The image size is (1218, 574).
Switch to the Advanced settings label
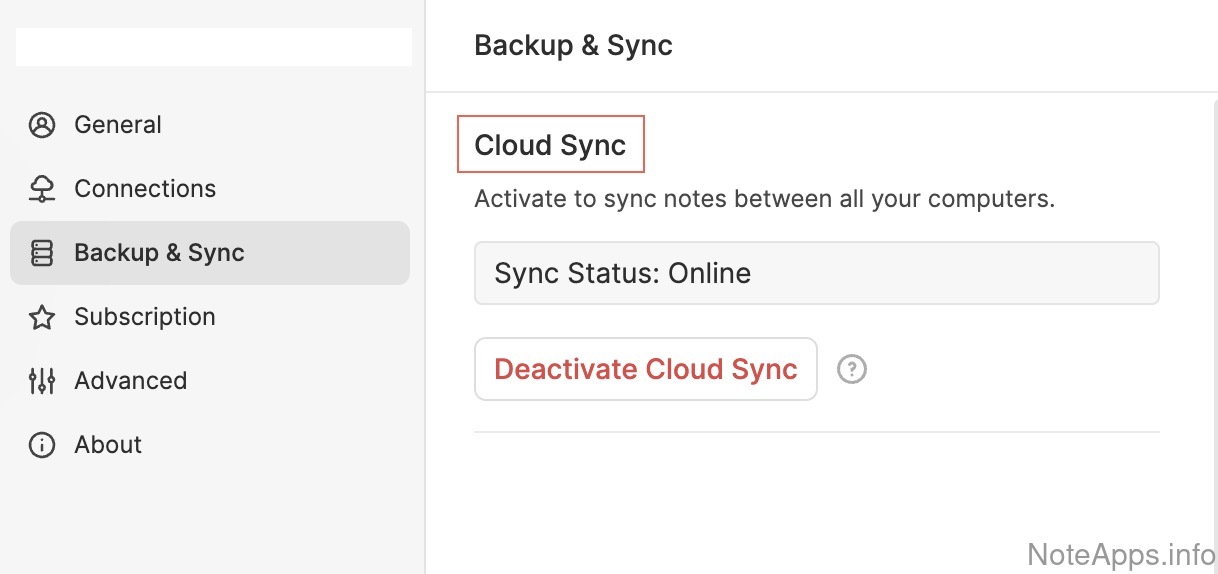130,381
